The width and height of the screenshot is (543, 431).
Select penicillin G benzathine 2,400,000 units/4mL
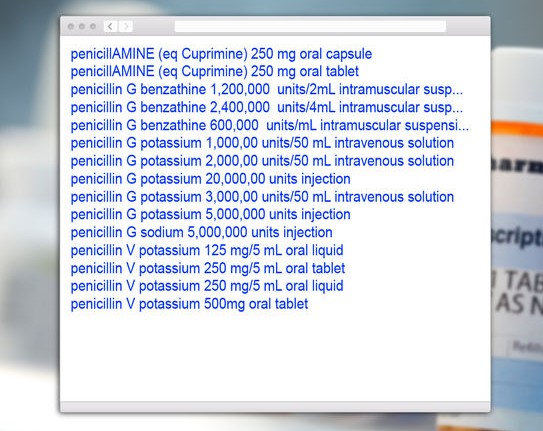coord(267,107)
